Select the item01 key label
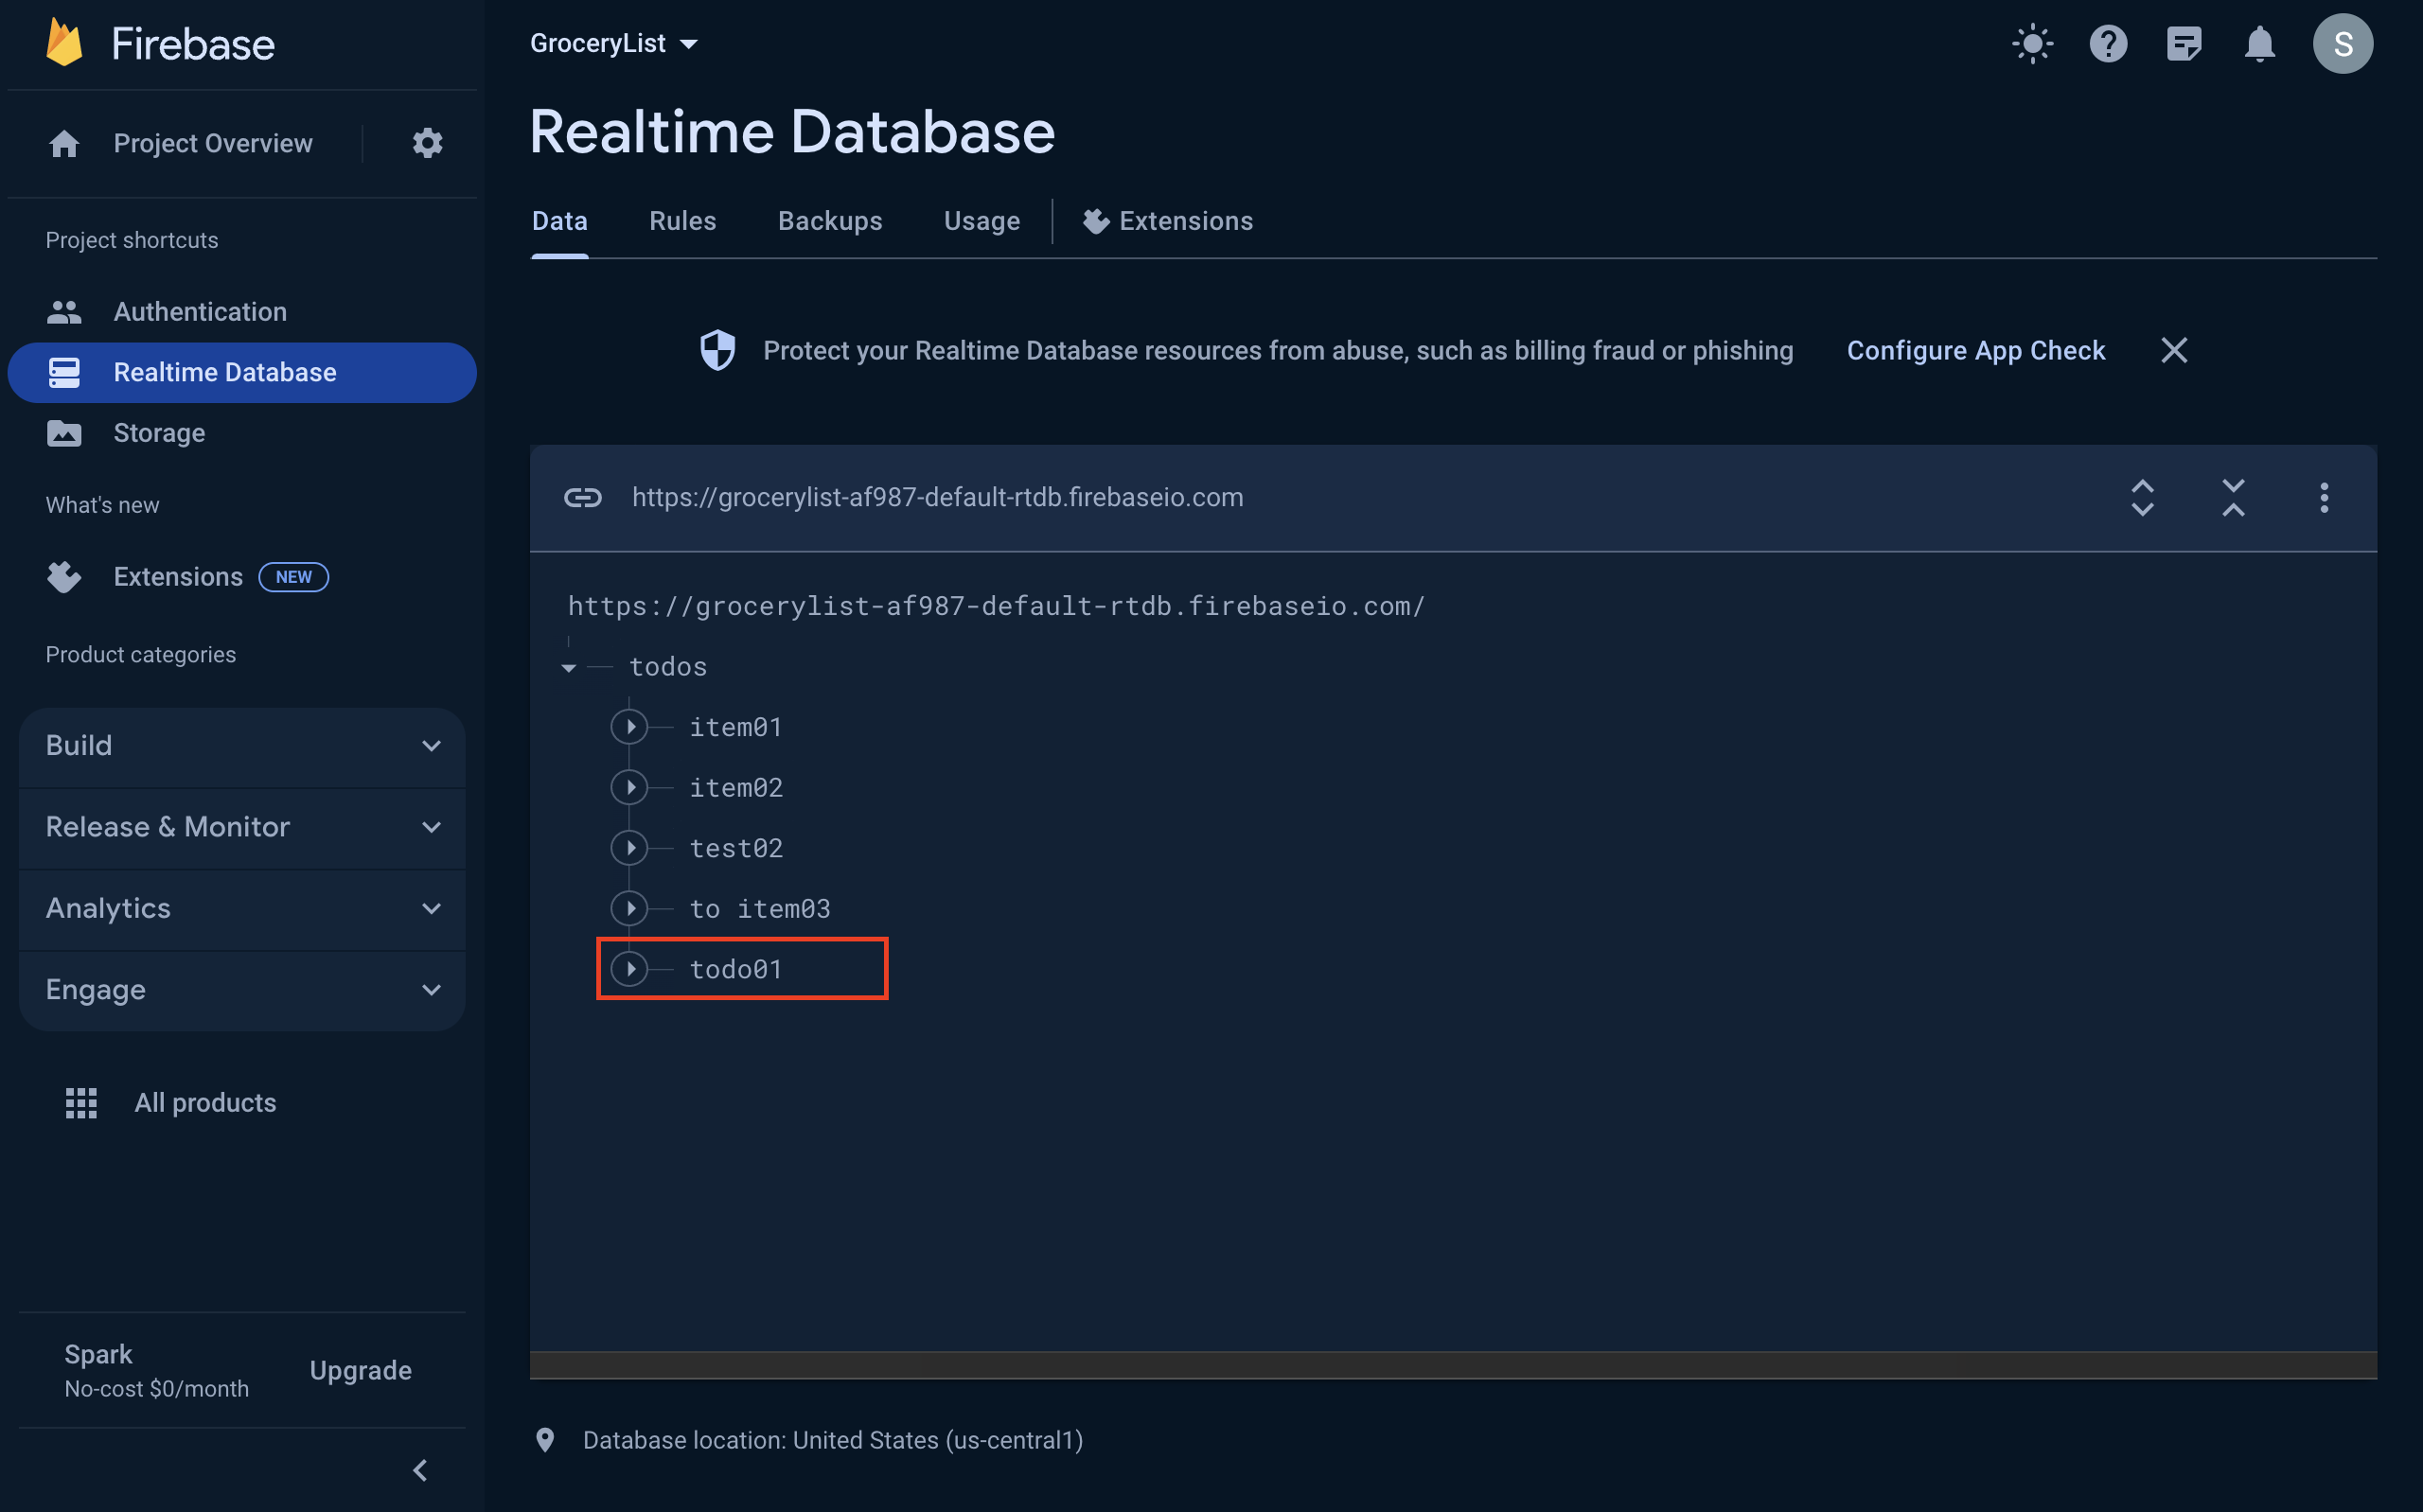2423x1512 pixels. [x=736, y=728]
